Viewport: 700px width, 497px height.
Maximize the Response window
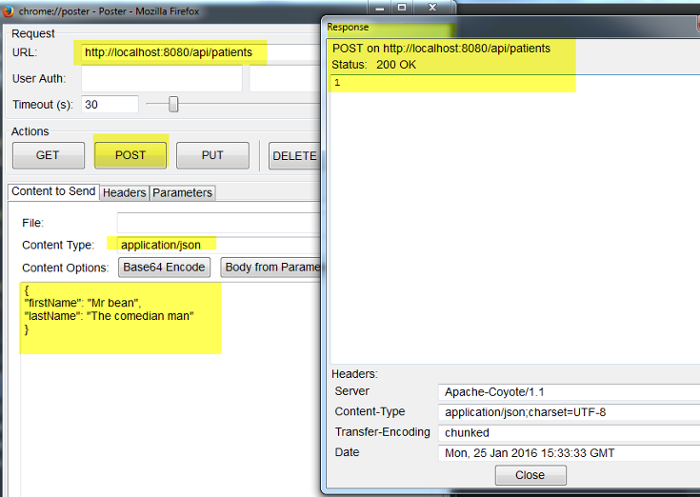point(401,7)
